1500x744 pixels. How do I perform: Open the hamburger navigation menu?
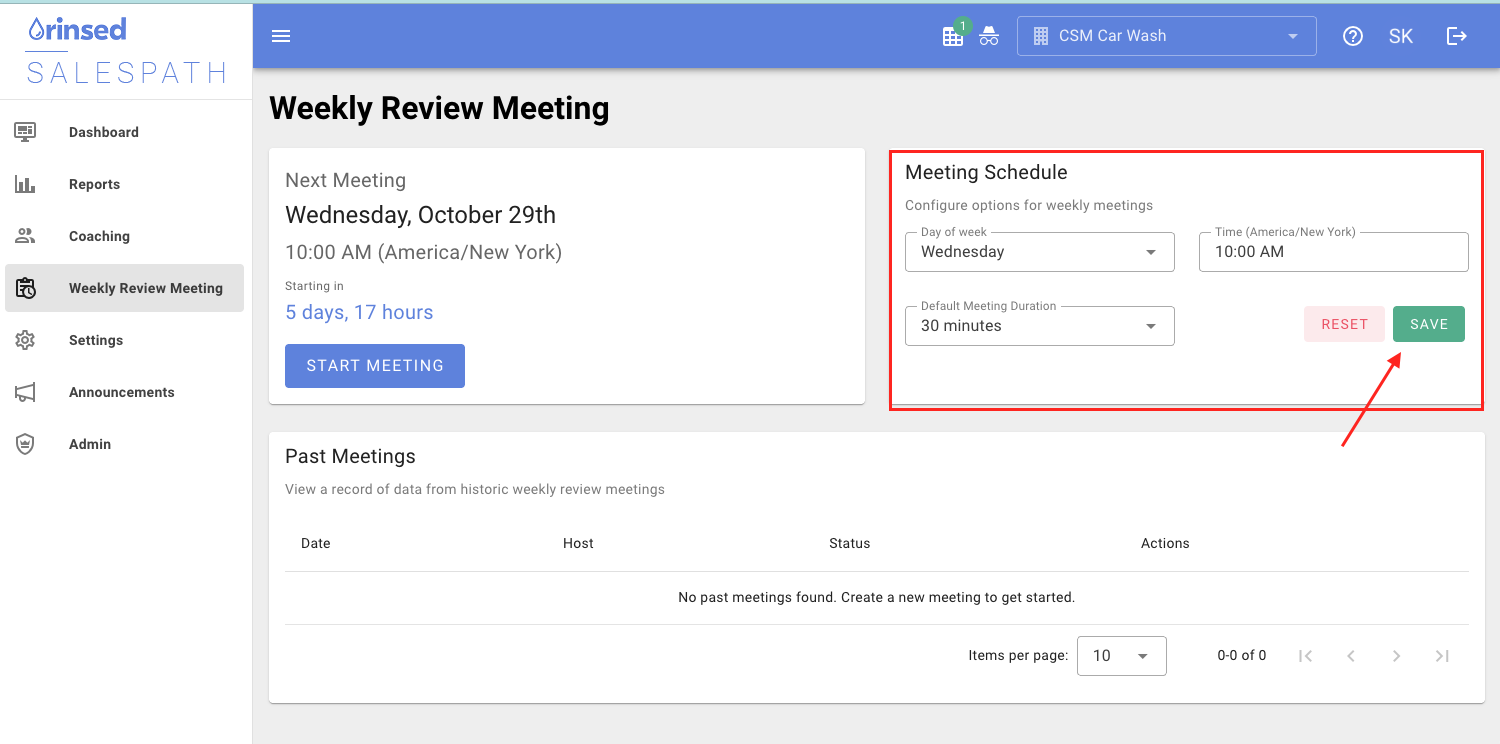coord(281,36)
